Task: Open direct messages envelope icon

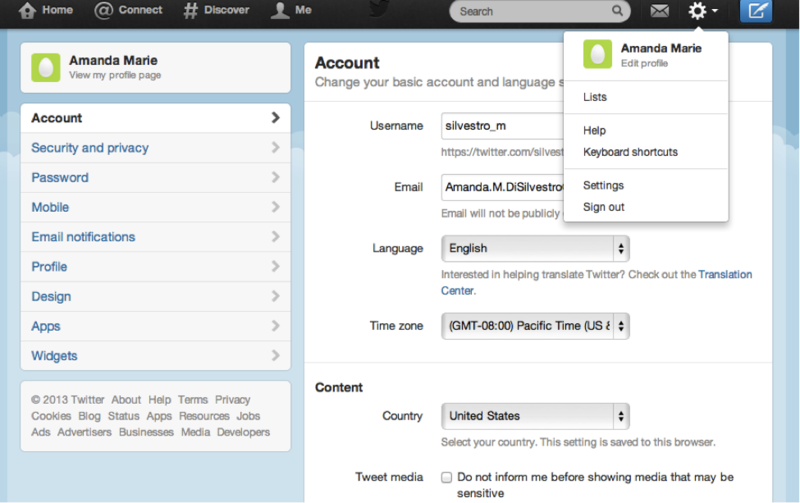Action: tap(659, 10)
